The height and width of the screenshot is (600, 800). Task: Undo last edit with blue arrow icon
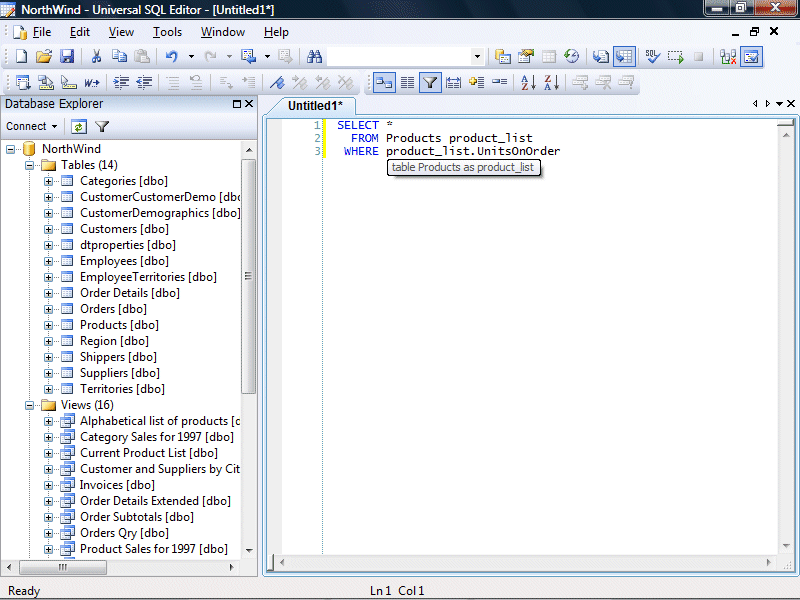tap(171, 56)
